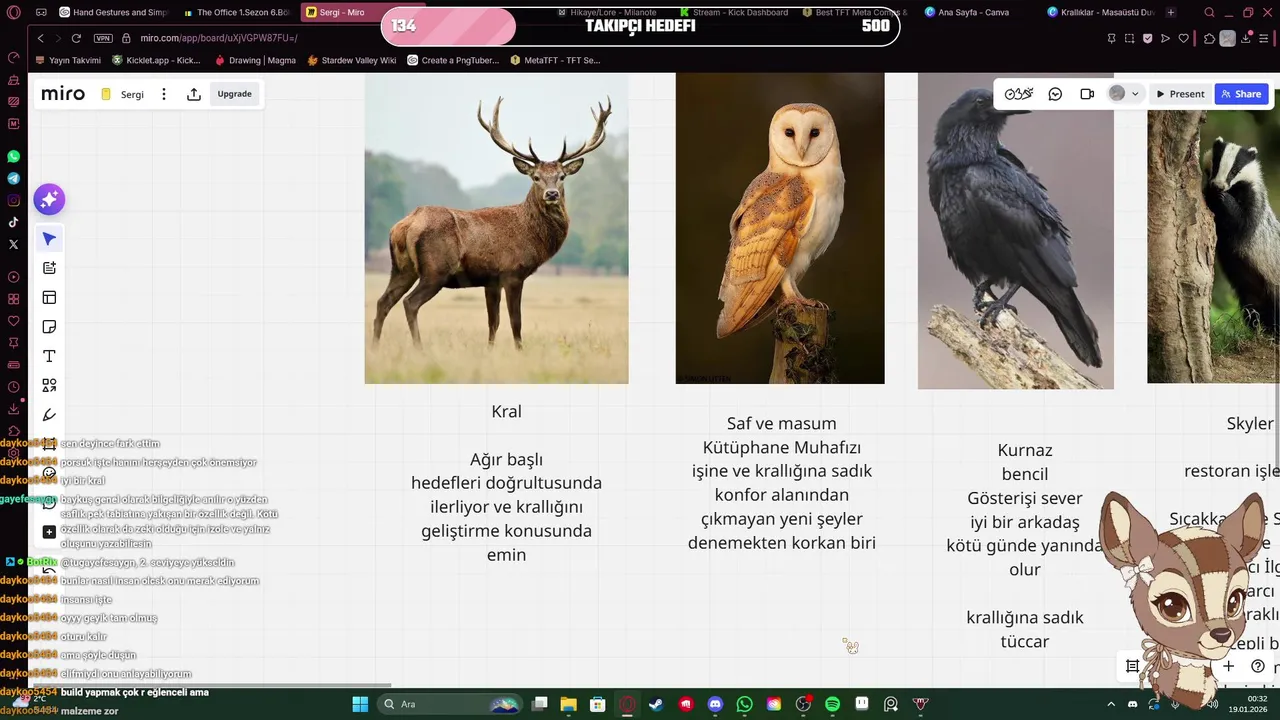1280x720 pixels.
Task: Open File Explorer from the taskbar
Action: tap(568, 704)
